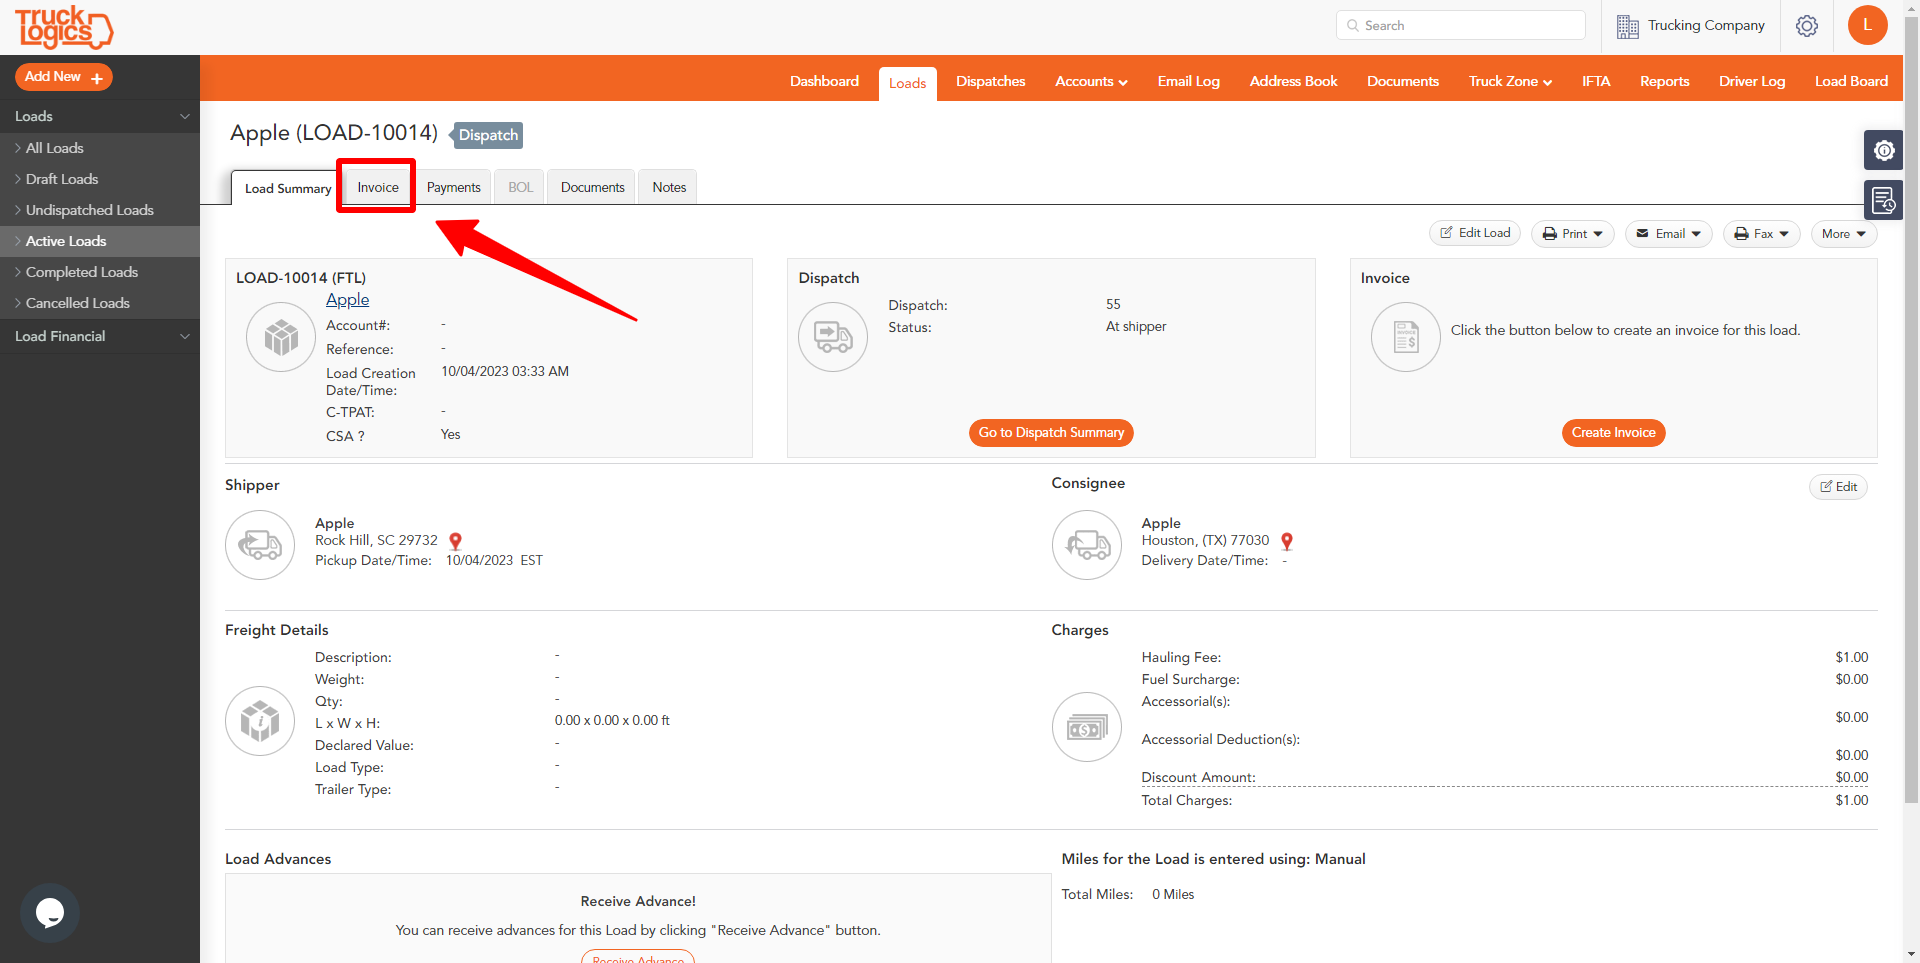1920x963 pixels.
Task: Click the freight package icon in Freight Details
Action: (x=260, y=720)
